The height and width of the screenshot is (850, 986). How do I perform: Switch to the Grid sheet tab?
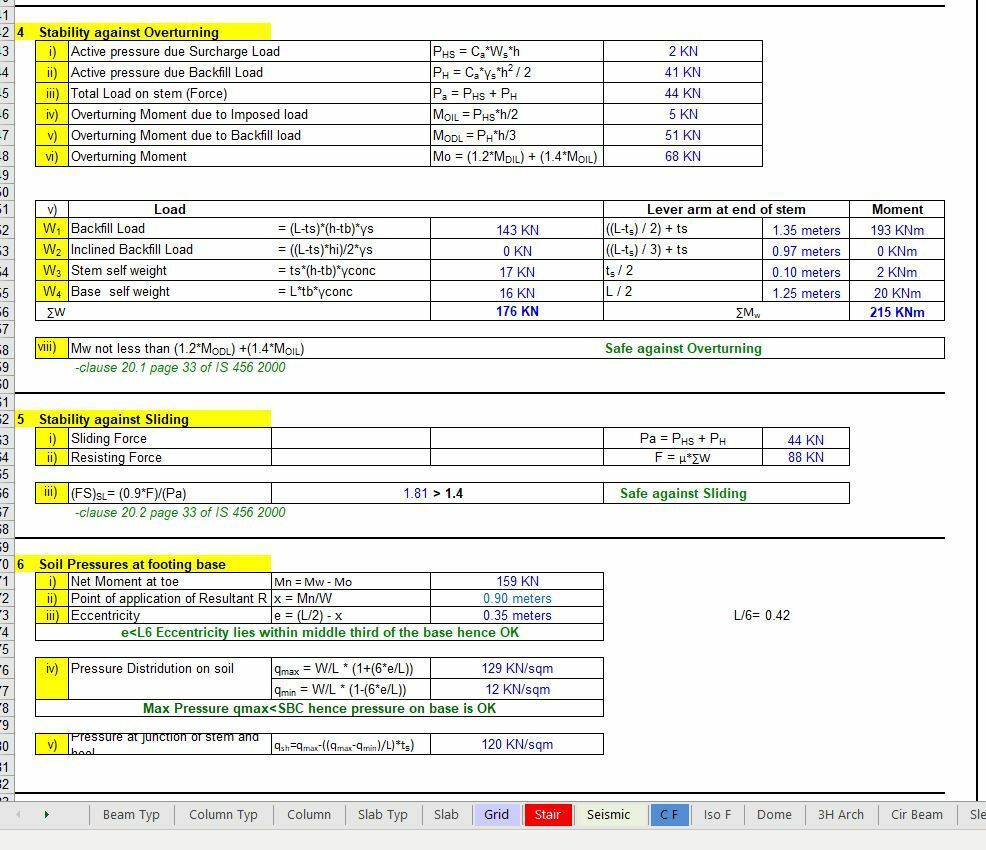click(x=496, y=815)
